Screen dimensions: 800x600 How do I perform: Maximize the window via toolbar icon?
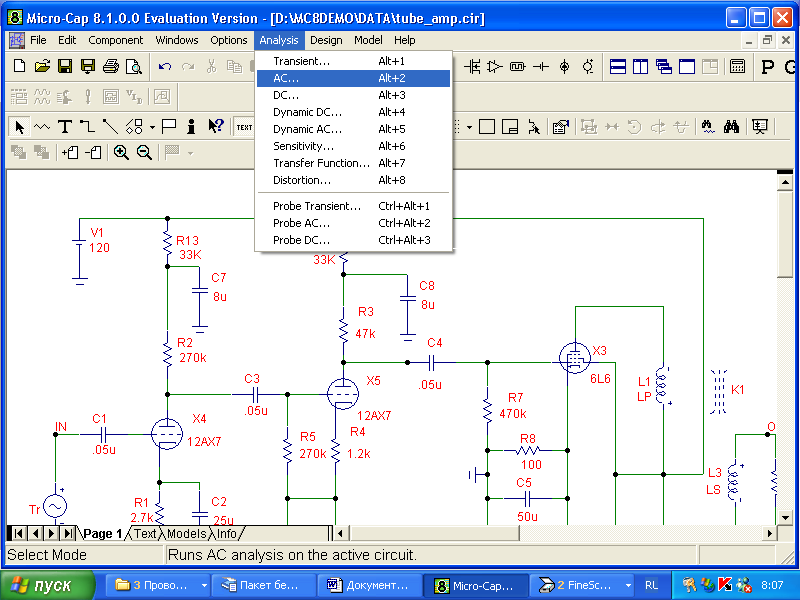[x=687, y=66]
